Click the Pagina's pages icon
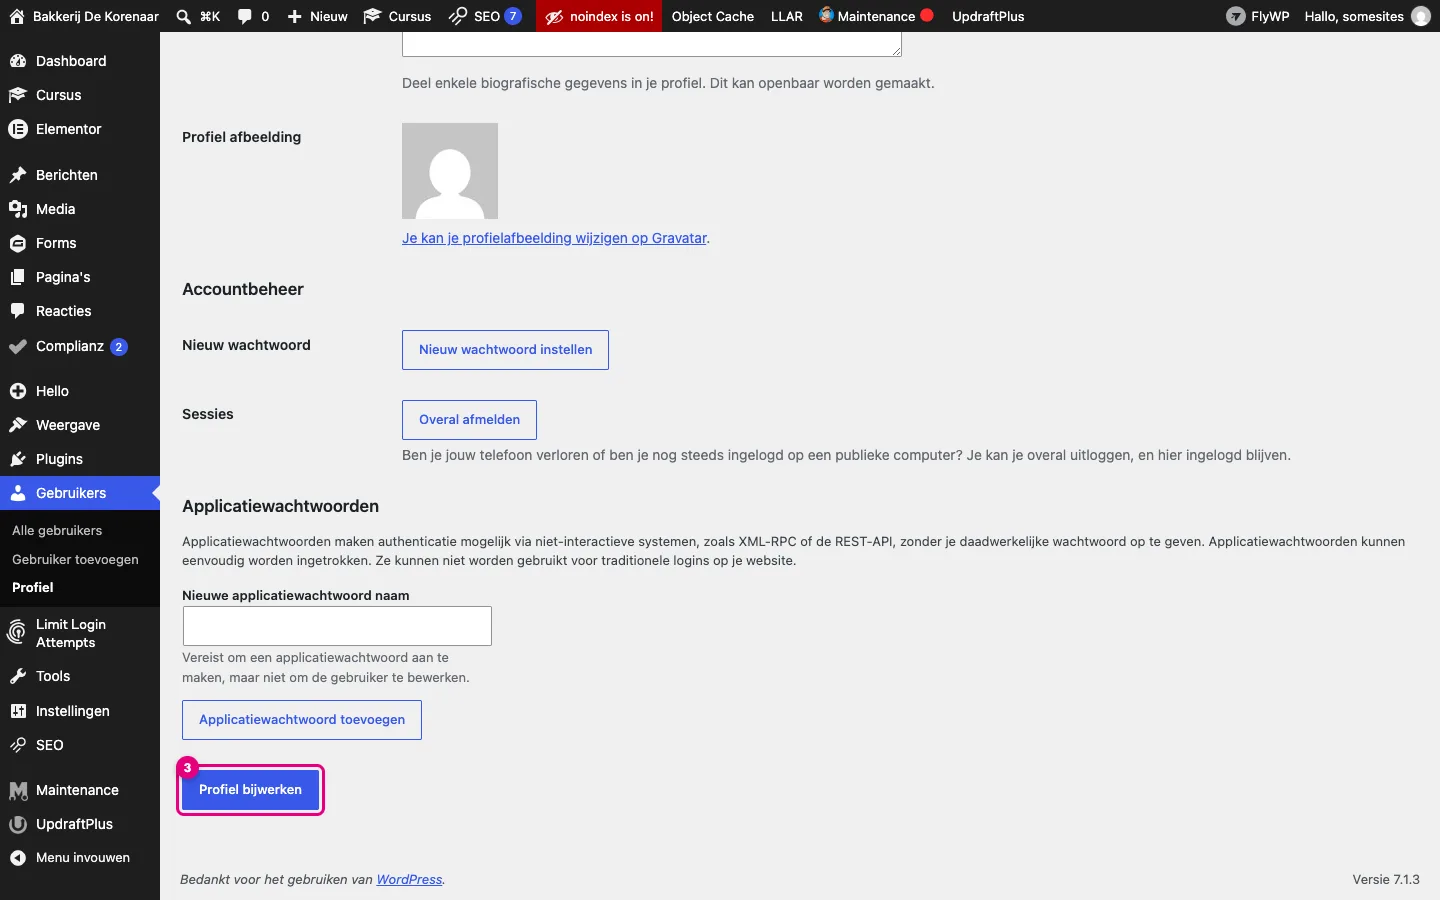This screenshot has height=900, width=1440. [x=17, y=277]
